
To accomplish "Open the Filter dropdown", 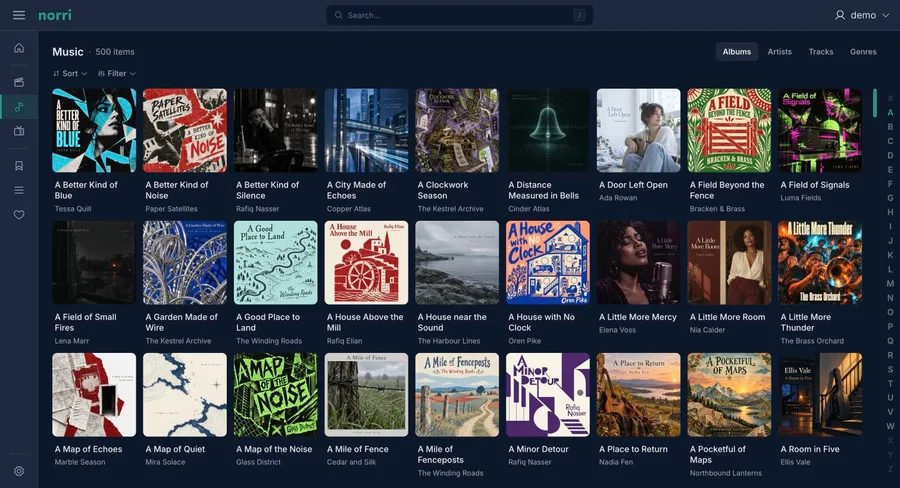I will [117, 73].
